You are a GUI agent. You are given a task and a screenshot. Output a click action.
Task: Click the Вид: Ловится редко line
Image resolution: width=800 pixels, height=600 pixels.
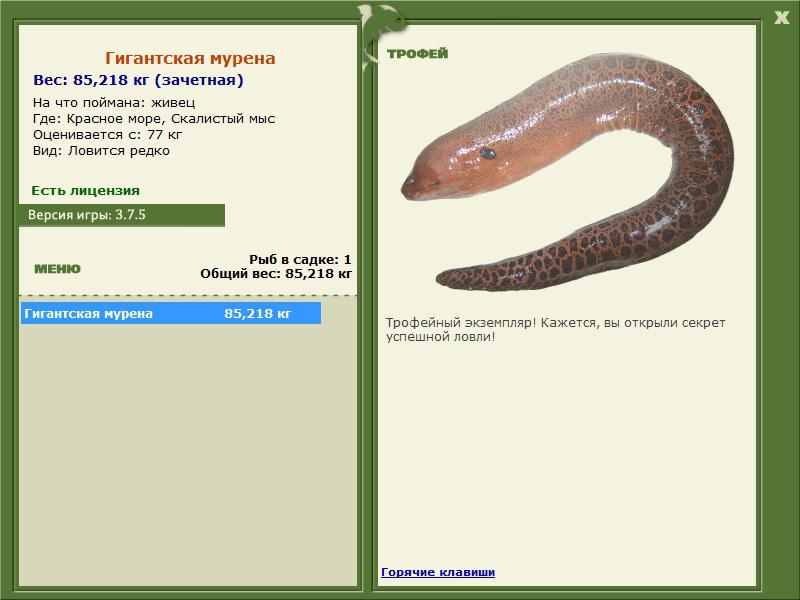[101, 151]
